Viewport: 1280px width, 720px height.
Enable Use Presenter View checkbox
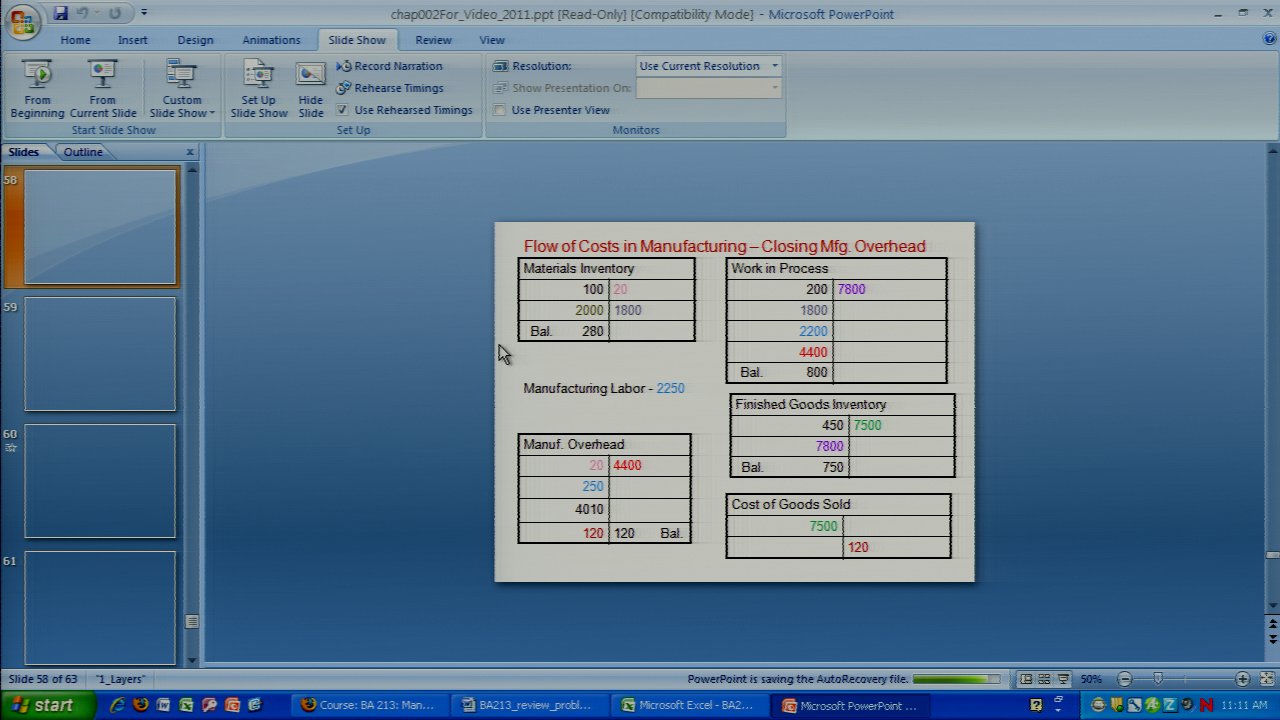pyautogui.click(x=499, y=110)
